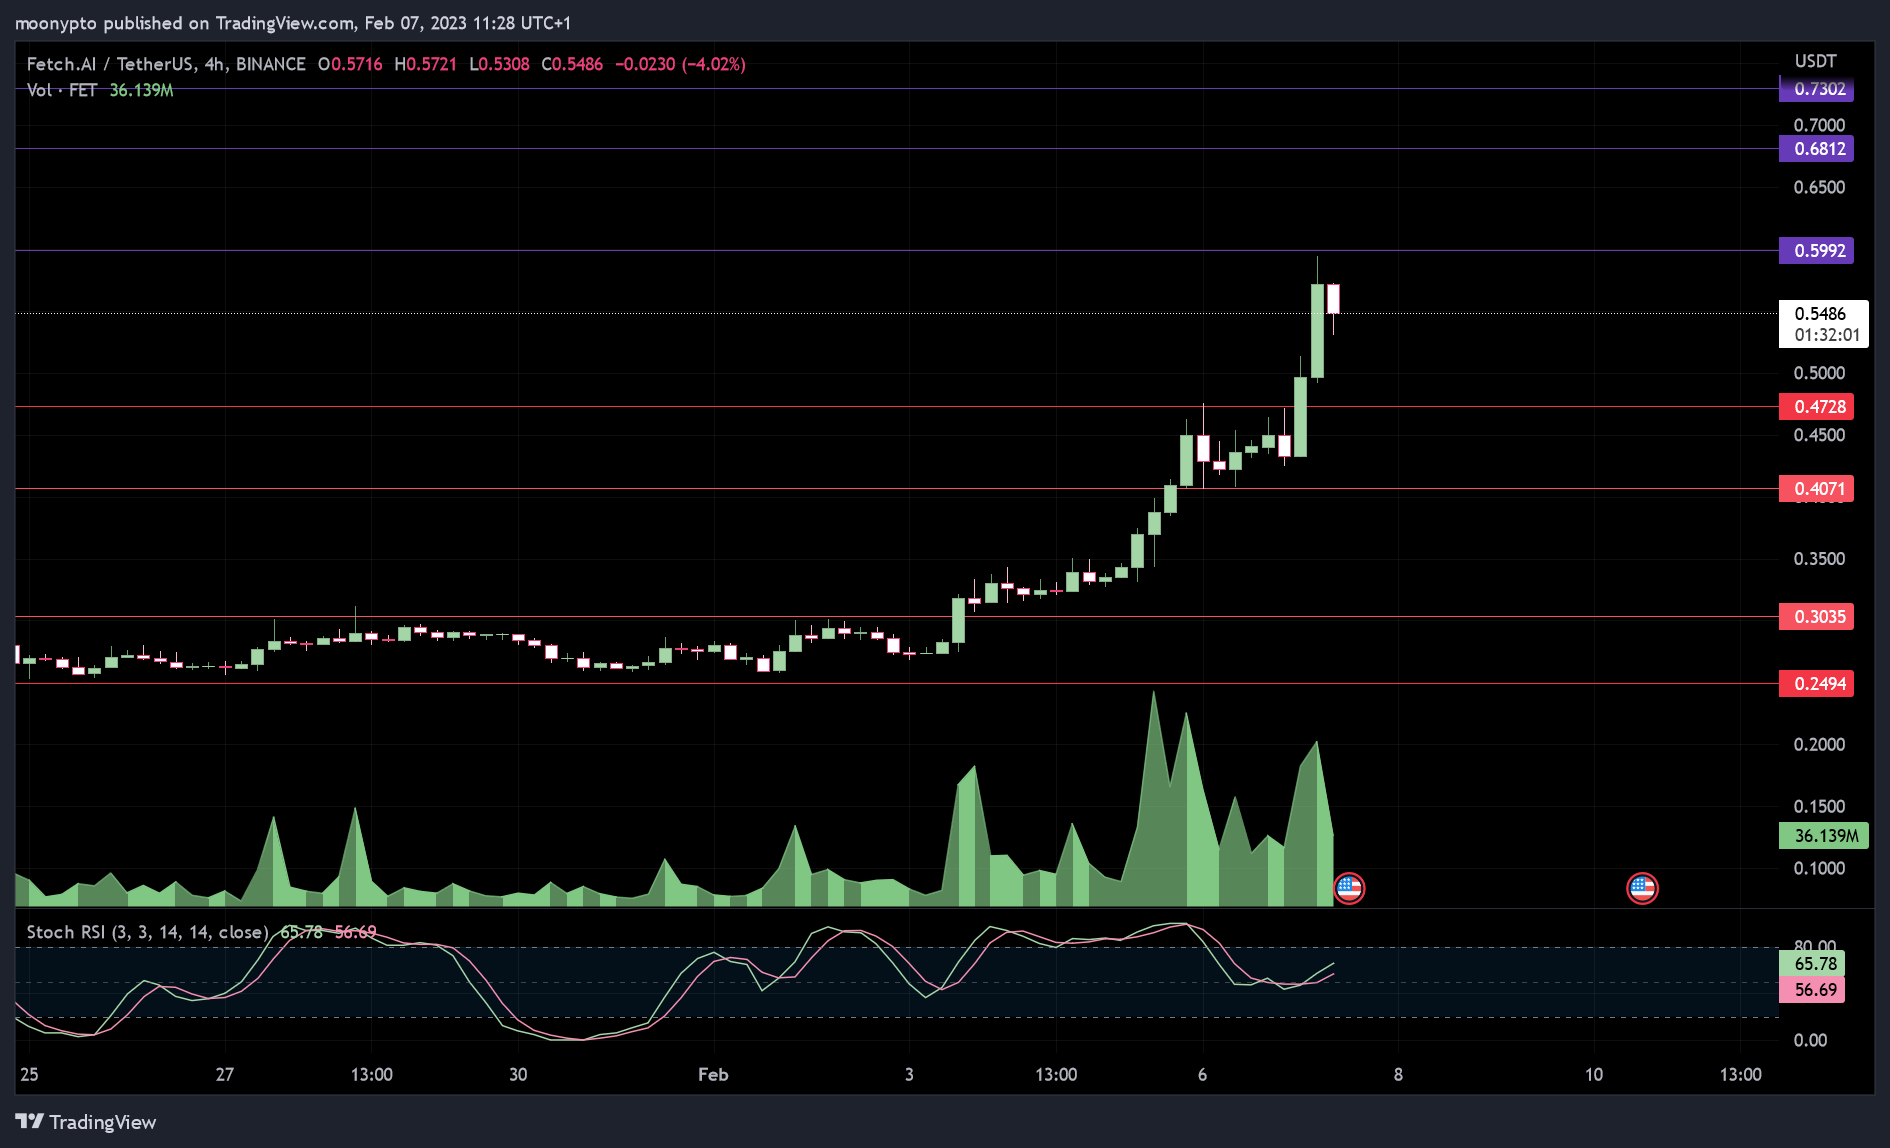Click the 0.3500 price axis value

coord(1819,559)
